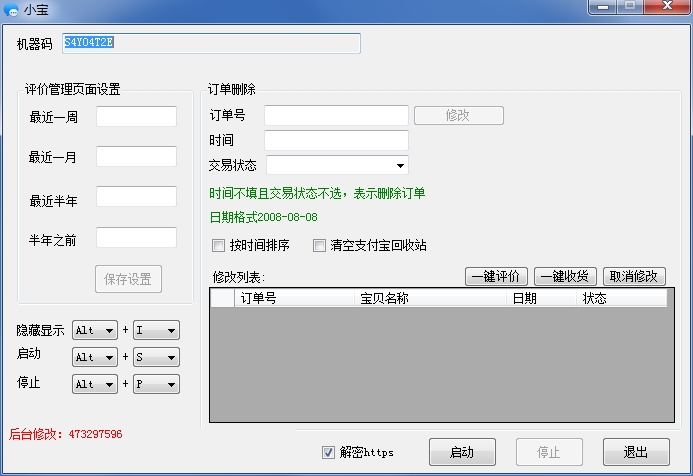Viewport: 693px width, 476px height.
Task: Open the 停止 Alt modifier dropdown
Action: [x=95, y=384]
